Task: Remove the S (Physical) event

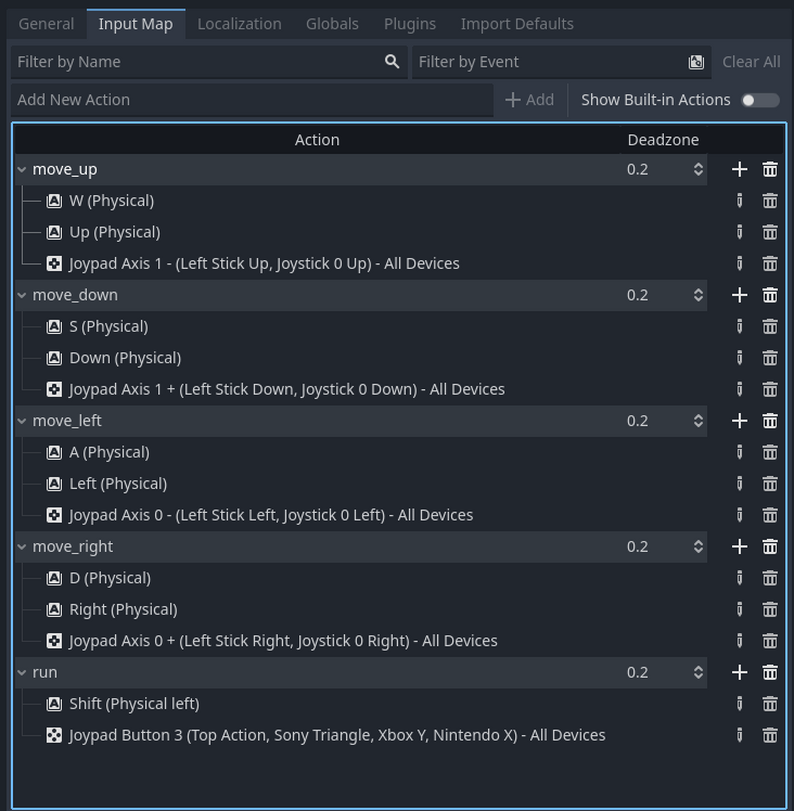Action: (770, 326)
